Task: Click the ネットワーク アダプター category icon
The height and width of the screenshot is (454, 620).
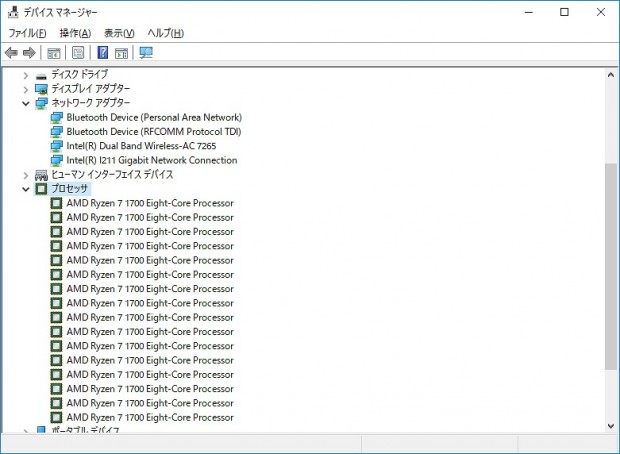Action: click(x=41, y=104)
